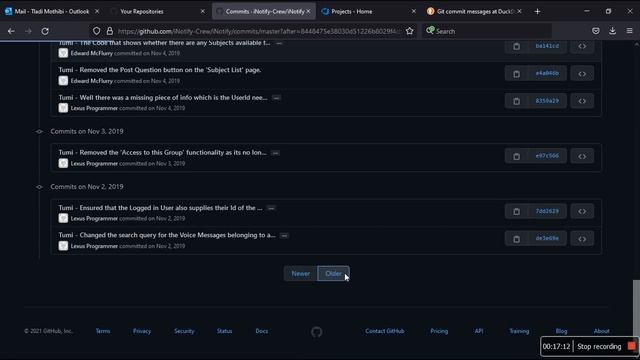Open Pocket save icon in toolbar
640x360 pixels.
(596, 31)
